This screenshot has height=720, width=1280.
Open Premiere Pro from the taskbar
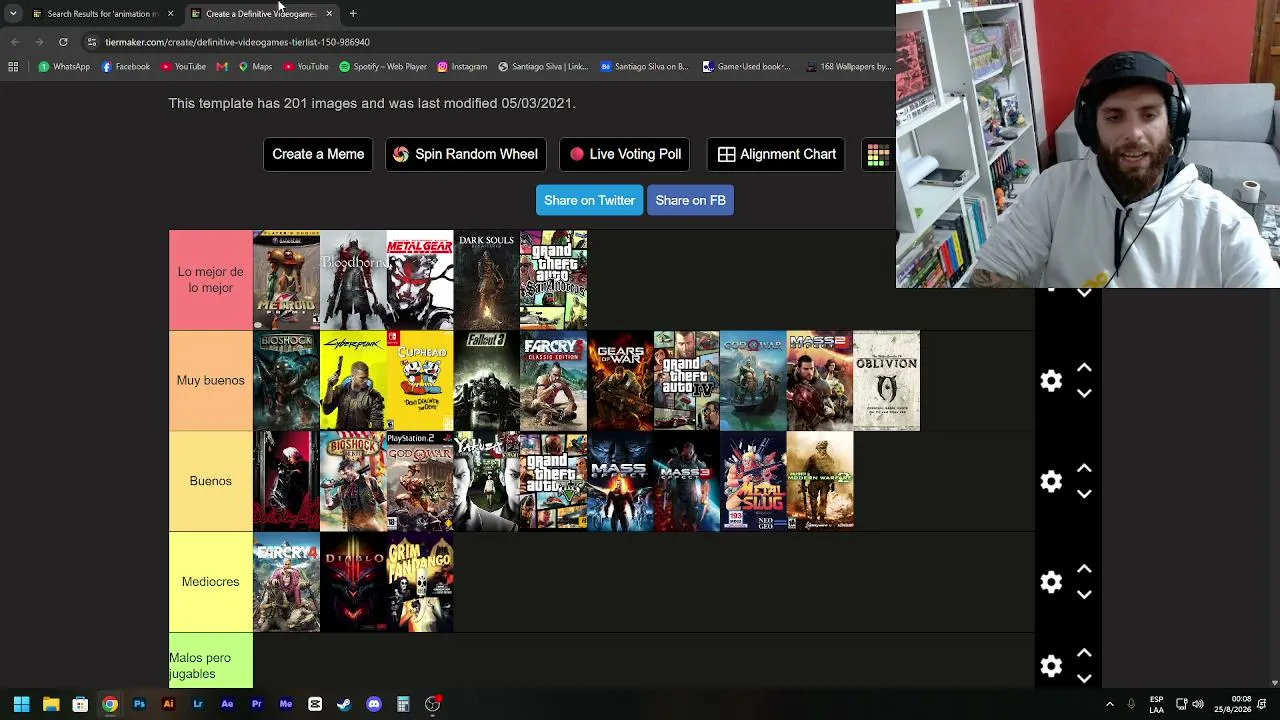[256, 704]
